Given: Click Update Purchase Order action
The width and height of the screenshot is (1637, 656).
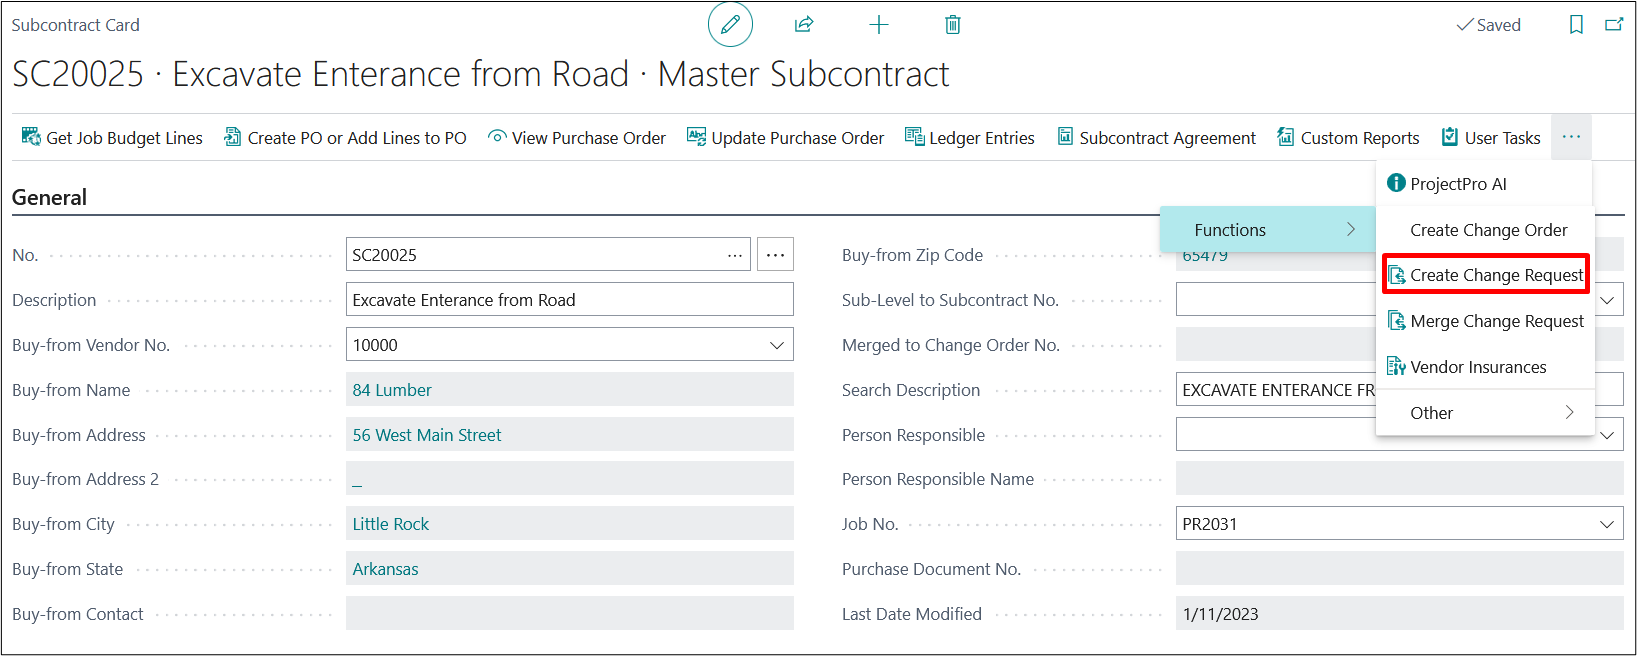Looking at the screenshot, I should pos(786,138).
